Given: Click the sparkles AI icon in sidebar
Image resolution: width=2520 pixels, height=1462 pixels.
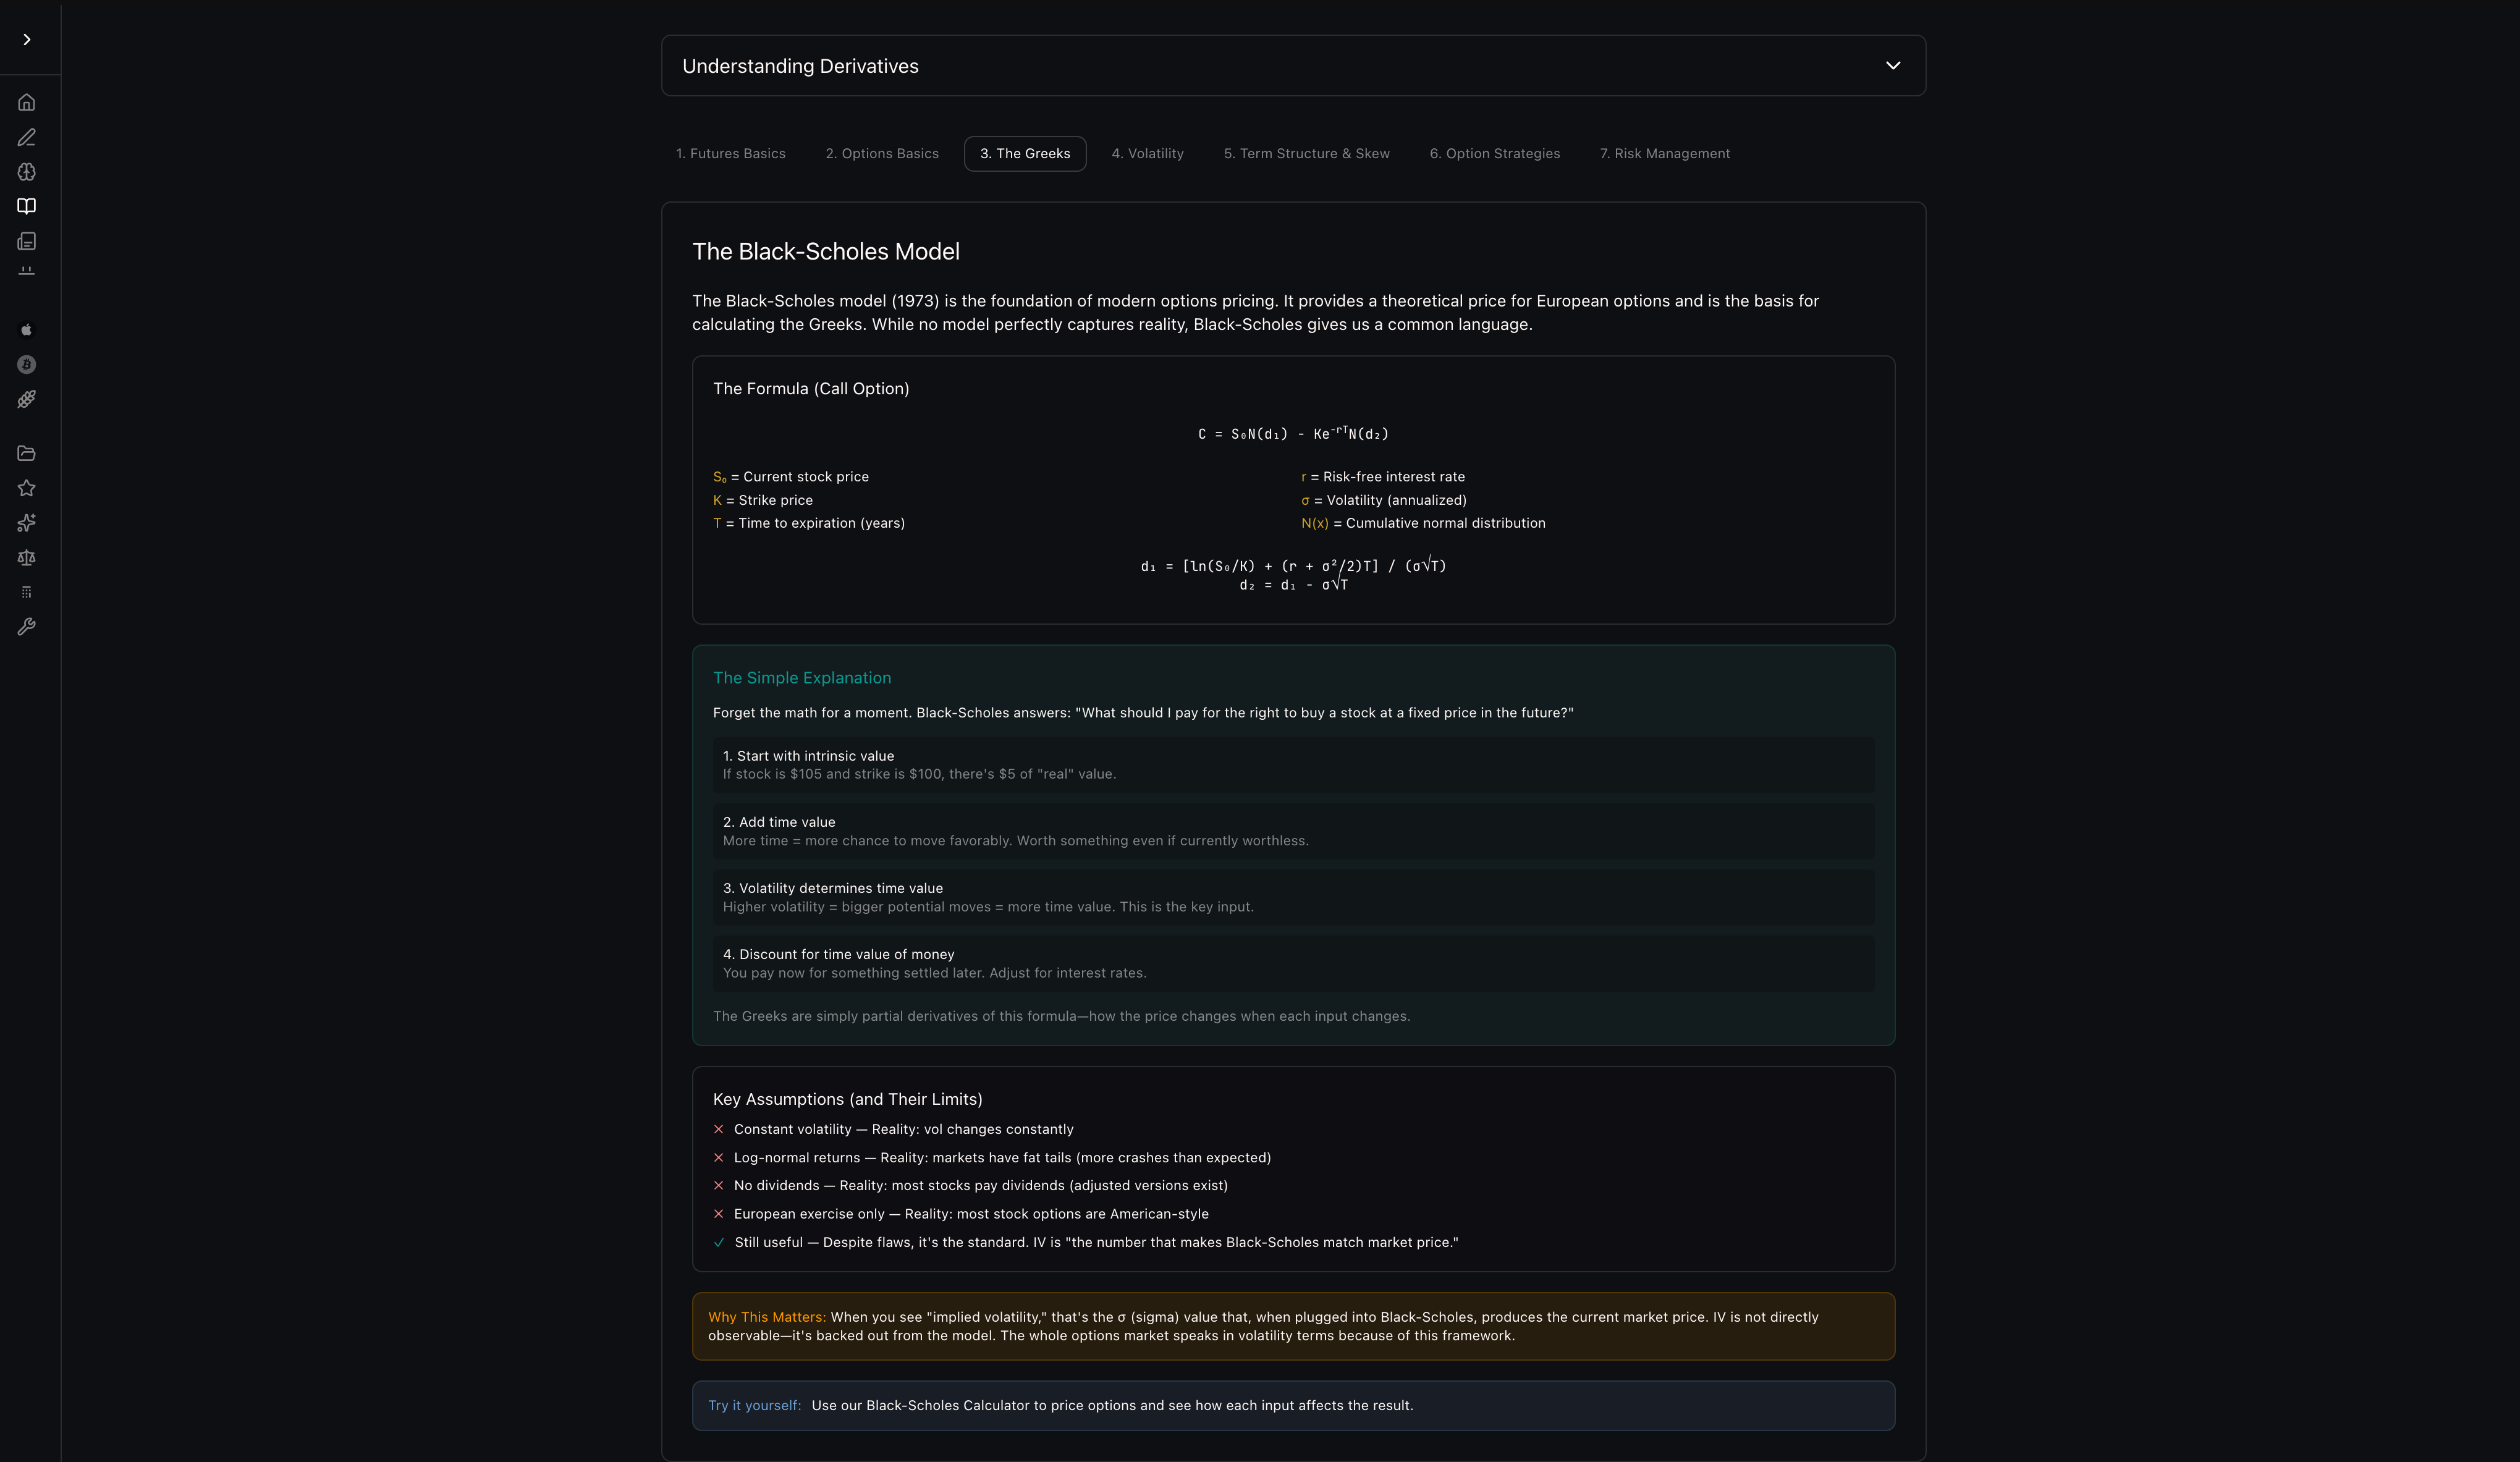Looking at the screenshot, I should click(27, 523).
